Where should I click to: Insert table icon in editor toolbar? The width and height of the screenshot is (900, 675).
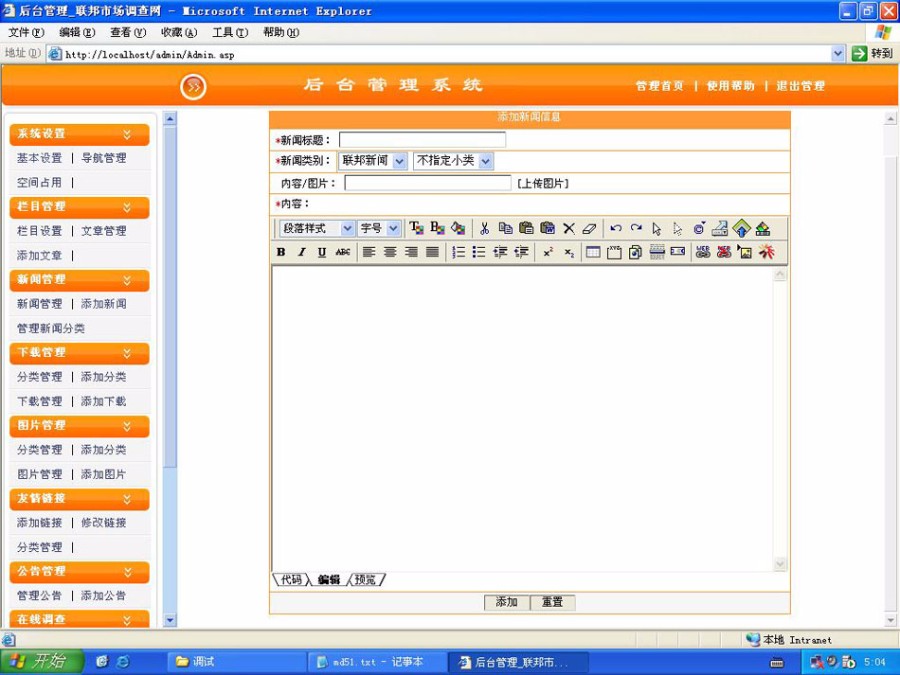pyautogui.click(x=593, y=252)
